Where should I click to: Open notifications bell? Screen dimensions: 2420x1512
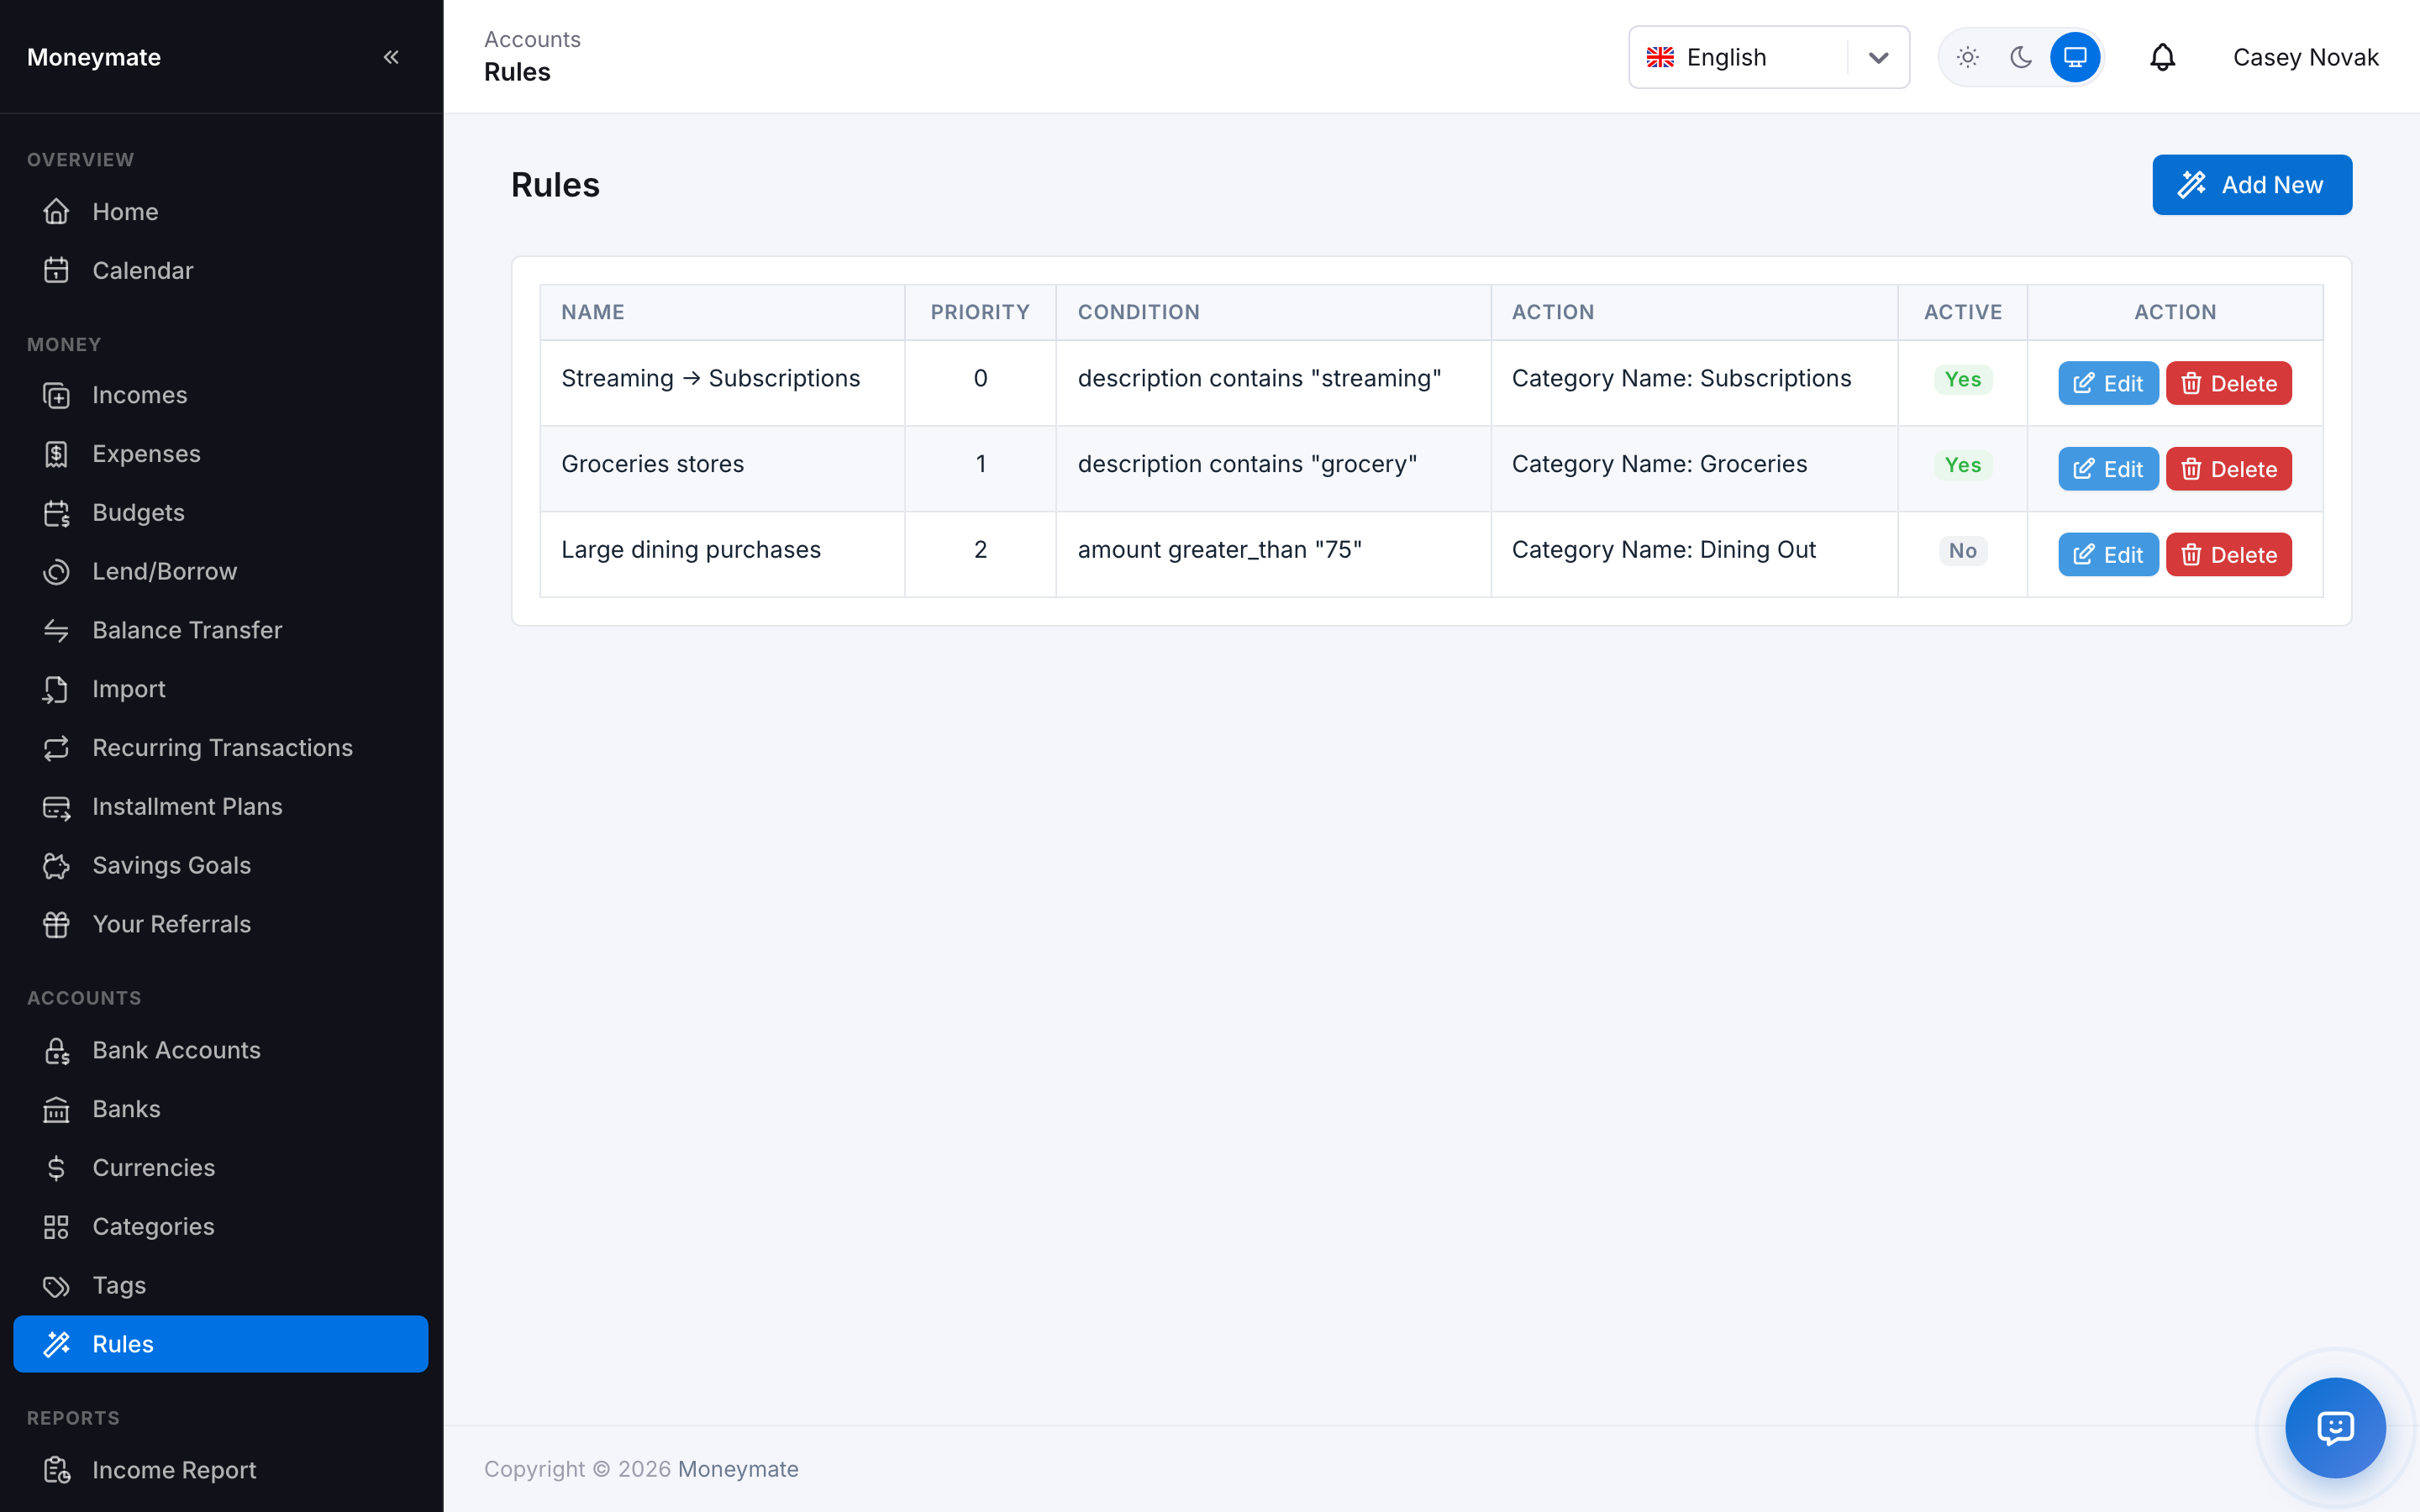[x=2162, y=57]
